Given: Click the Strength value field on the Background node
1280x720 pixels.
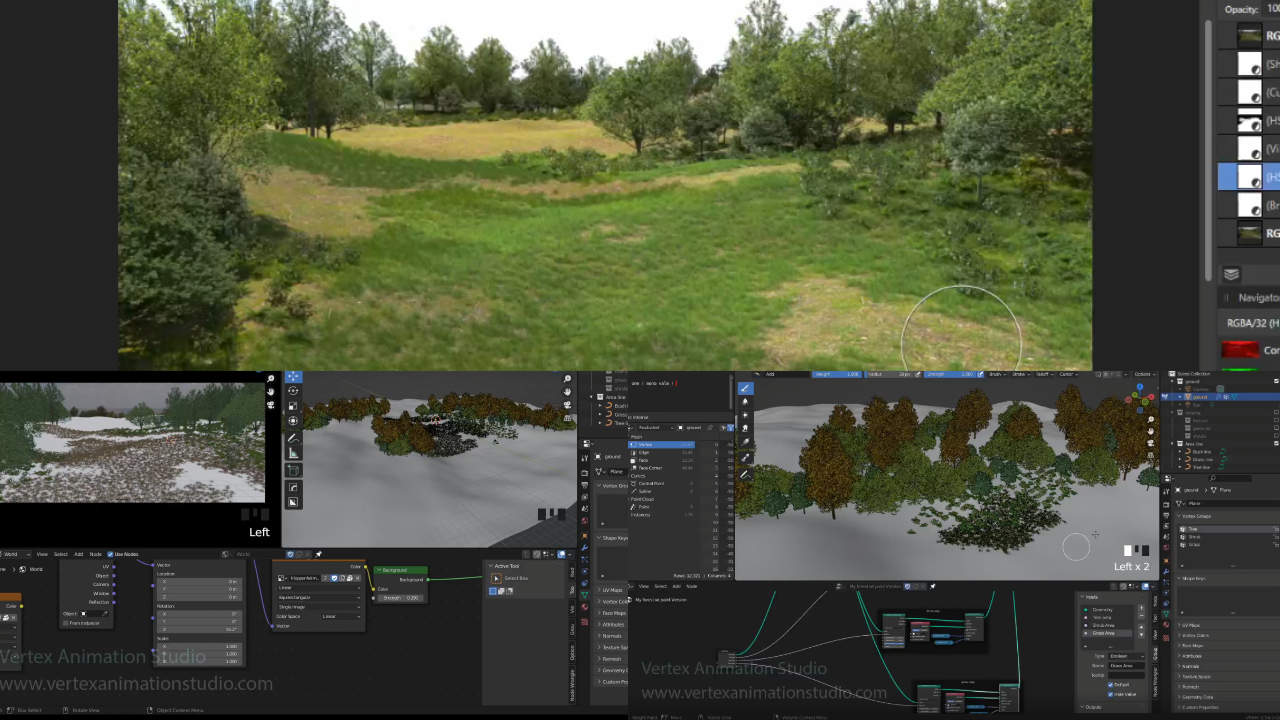Looking at the screenshot, I should 400,598.
